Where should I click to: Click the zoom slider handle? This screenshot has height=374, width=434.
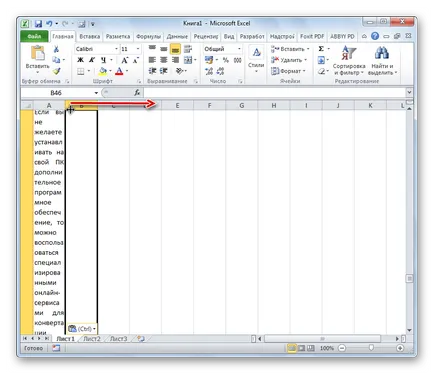(x=371, y=348)
